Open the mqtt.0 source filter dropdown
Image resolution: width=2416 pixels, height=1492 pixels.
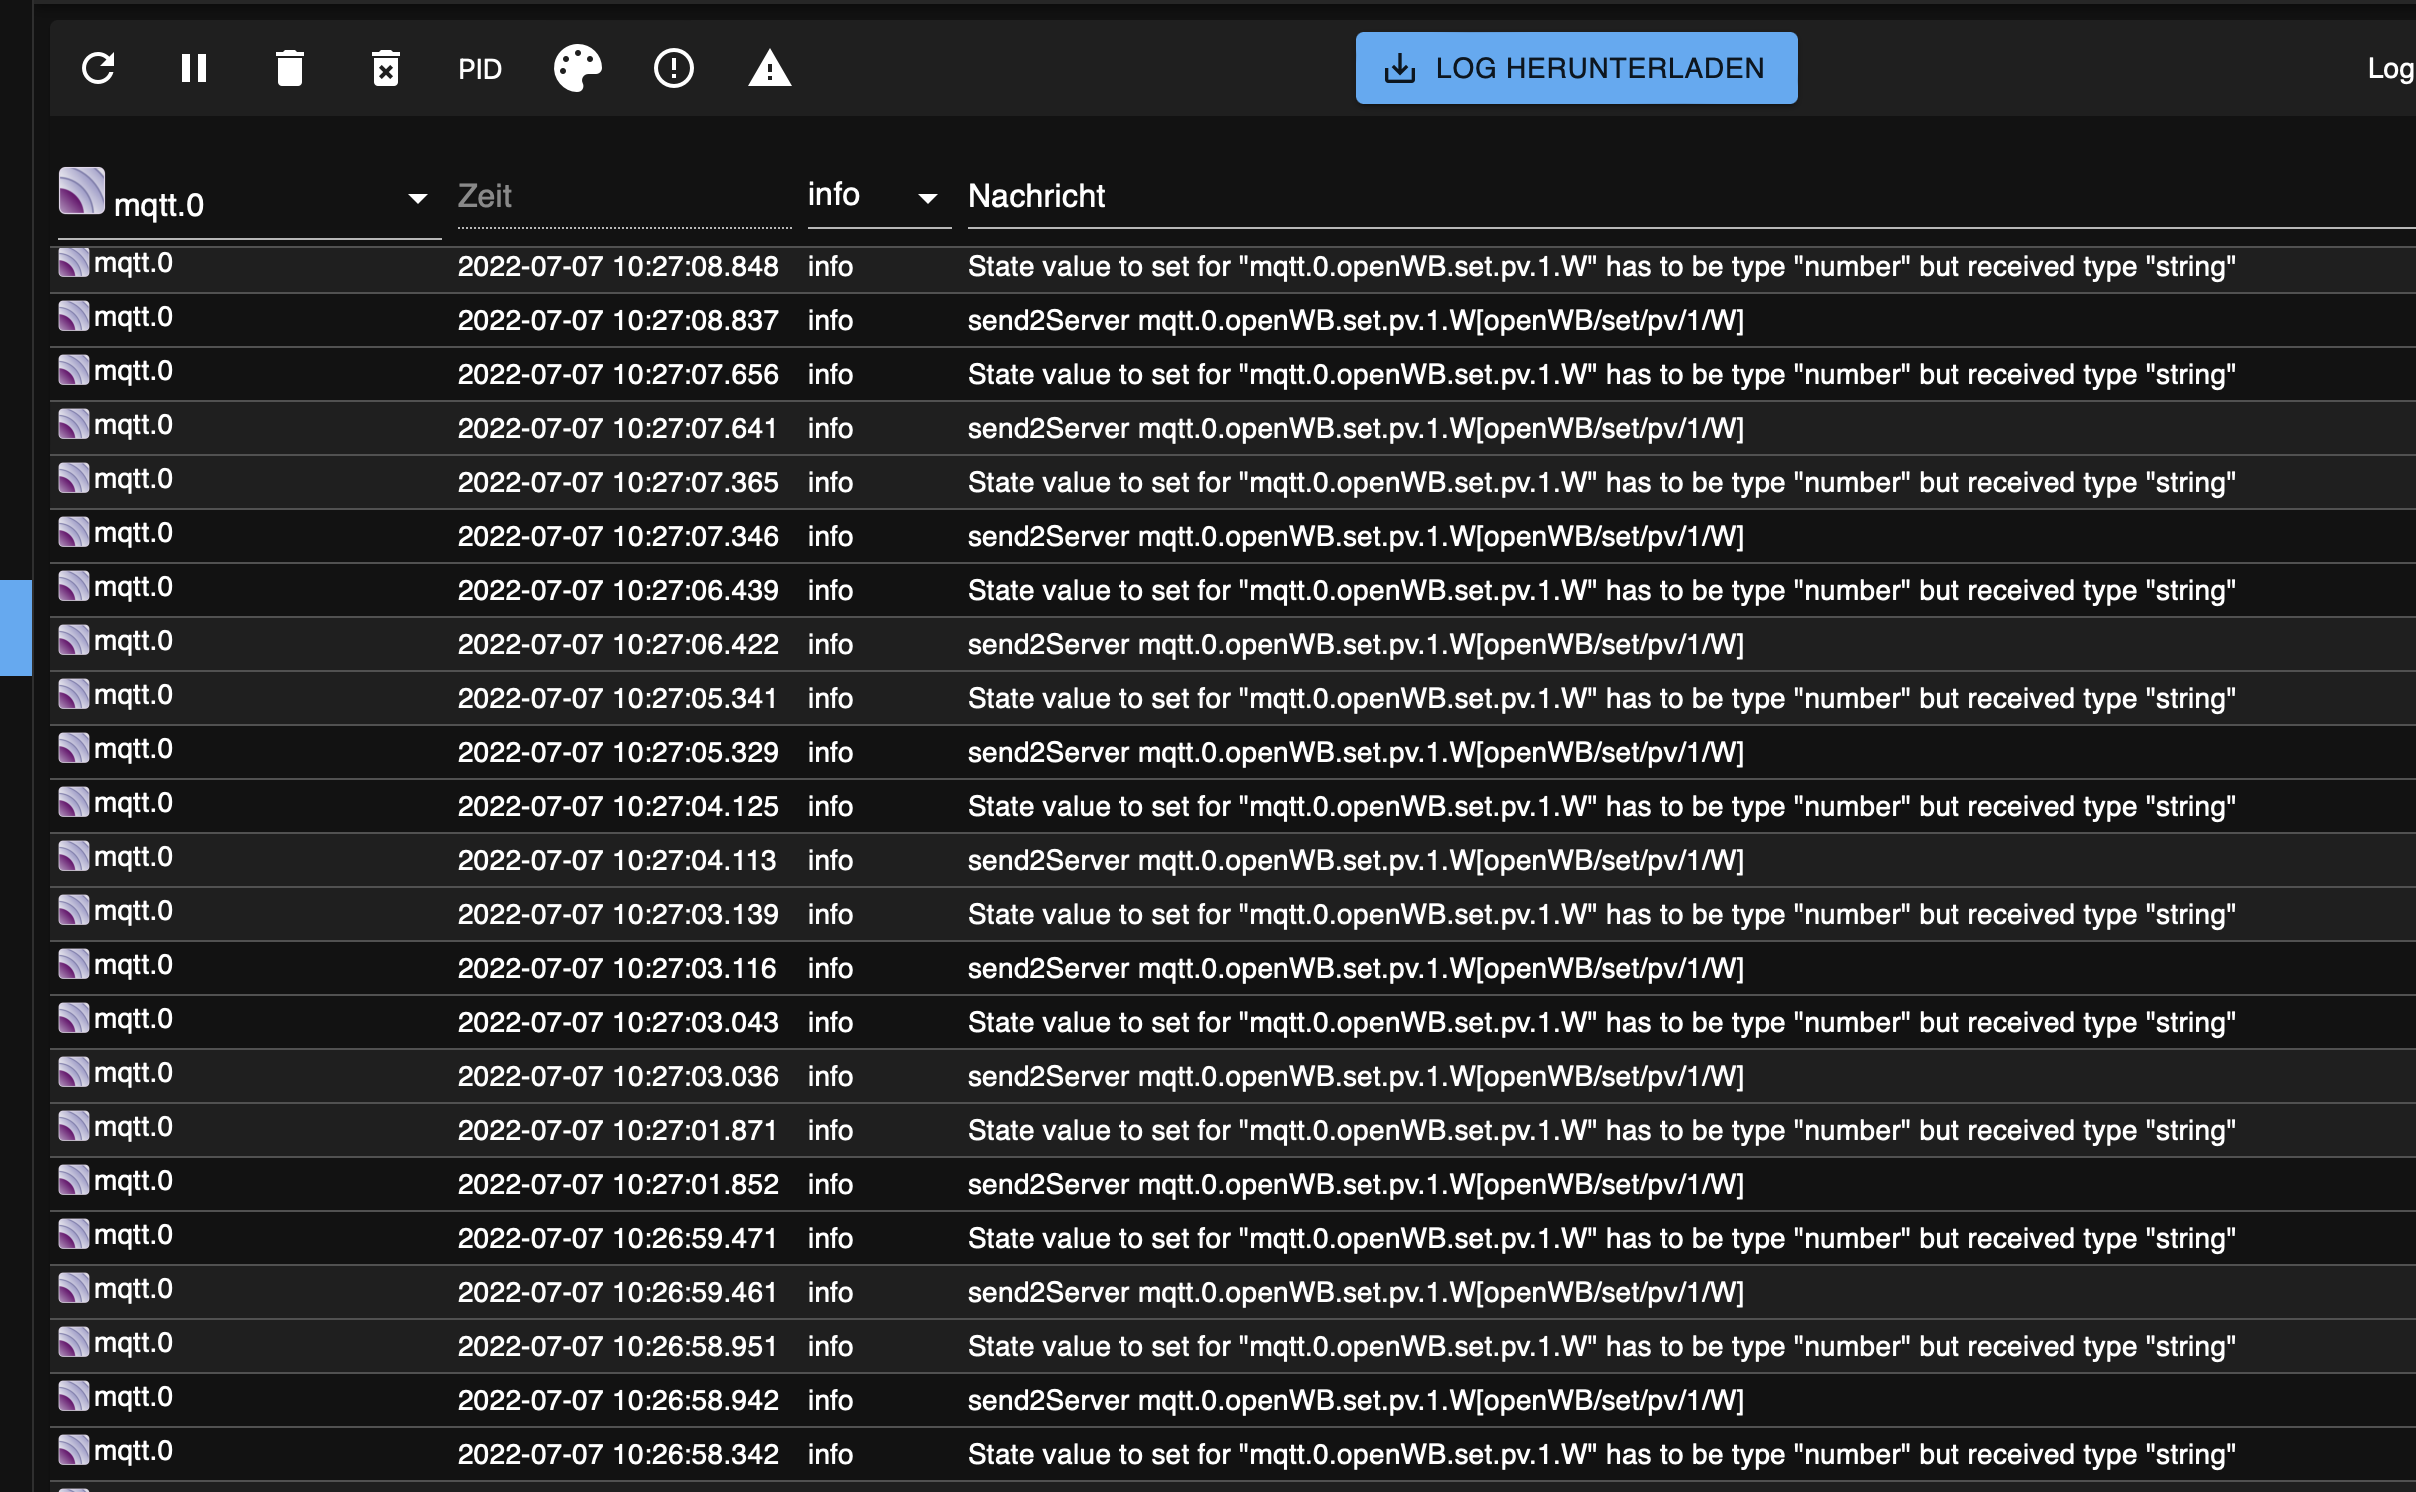click(x=418, y=199)
